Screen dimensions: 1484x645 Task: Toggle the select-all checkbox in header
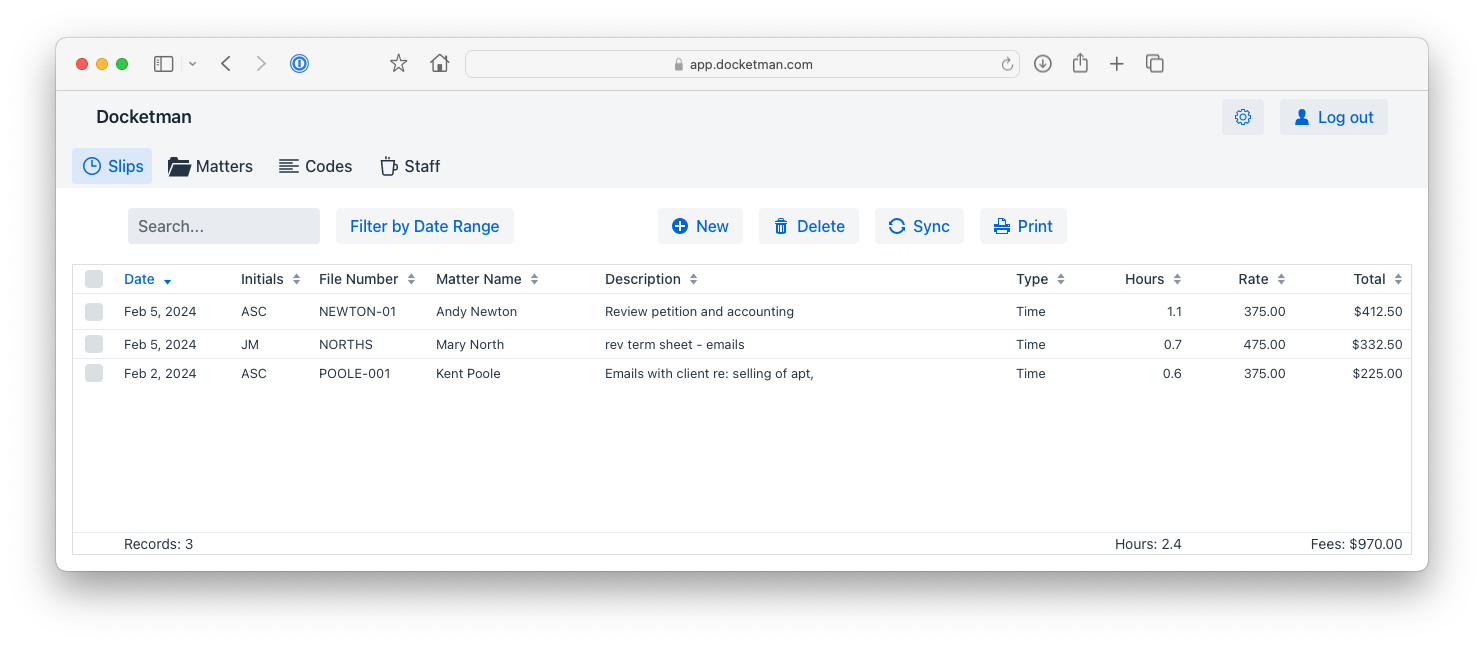(x=94, y=279)
